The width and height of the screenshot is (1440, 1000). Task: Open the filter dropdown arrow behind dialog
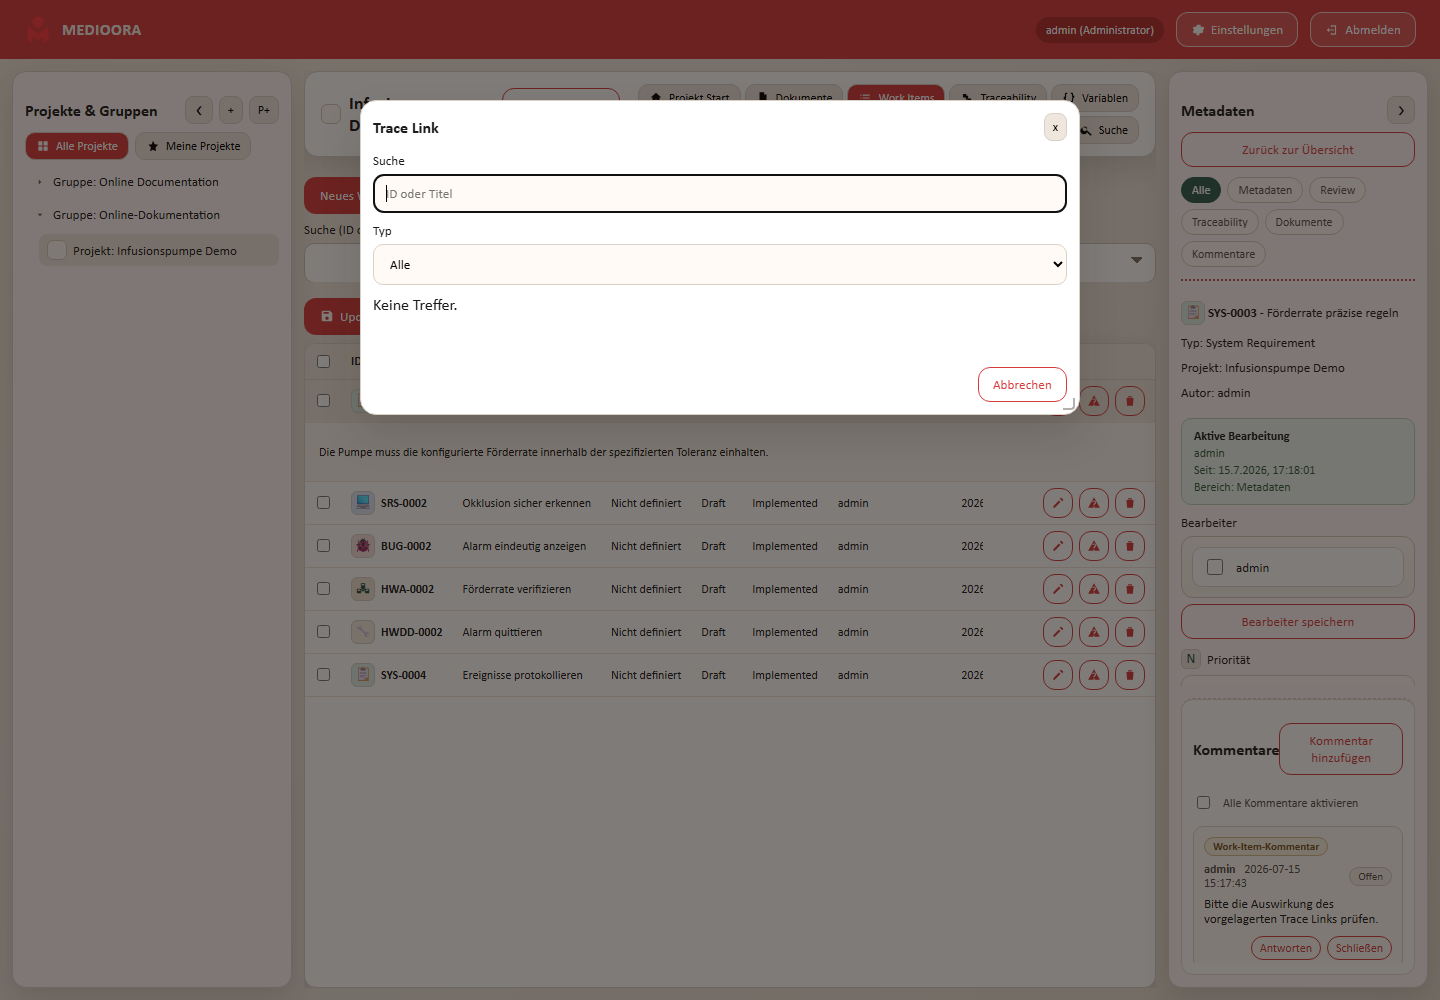tap(1136, 260)
